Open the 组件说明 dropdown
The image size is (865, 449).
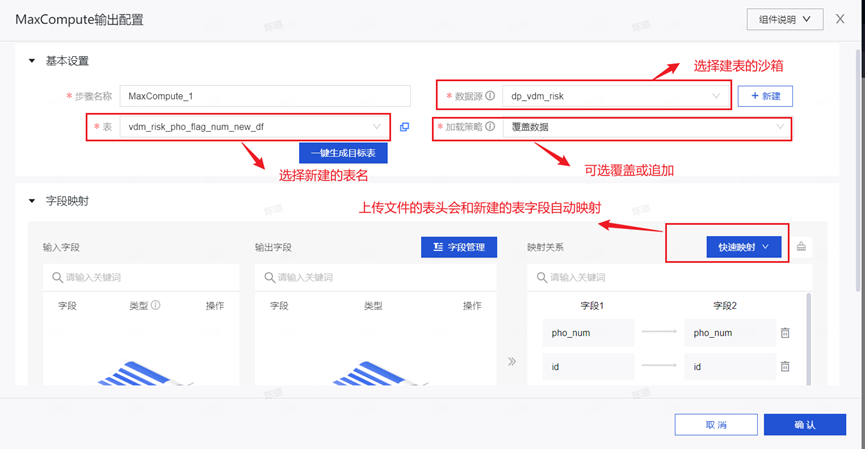point(785,19)
